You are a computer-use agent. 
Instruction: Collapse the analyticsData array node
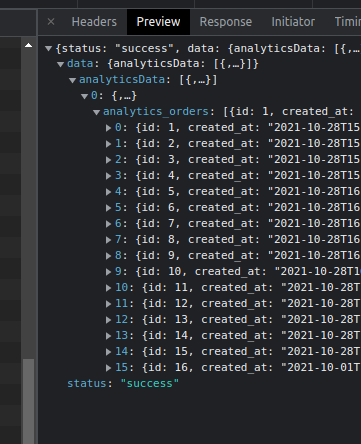[72, 80]
